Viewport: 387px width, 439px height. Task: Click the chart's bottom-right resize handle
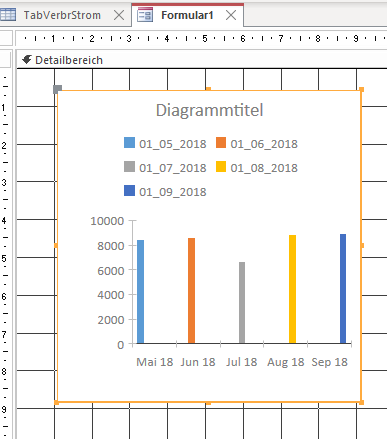pyautogui.click(x=362, y=403)
